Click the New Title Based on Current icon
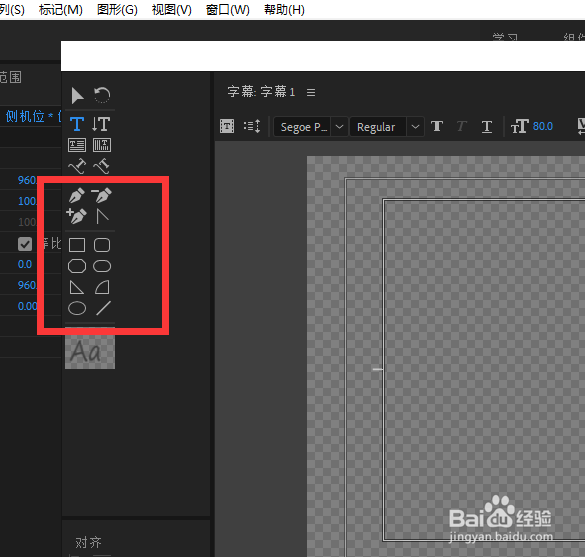Viewport: 585px width, 557px height. (x=227, y=126)
